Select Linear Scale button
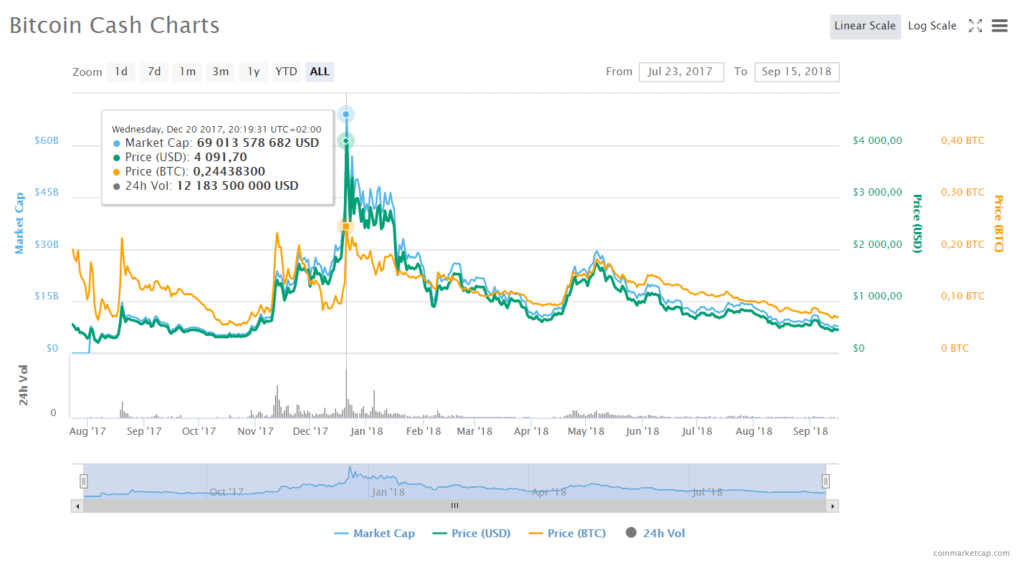Image resolution: width=1024 pixels, height=568 pixels. click(865, 26)
